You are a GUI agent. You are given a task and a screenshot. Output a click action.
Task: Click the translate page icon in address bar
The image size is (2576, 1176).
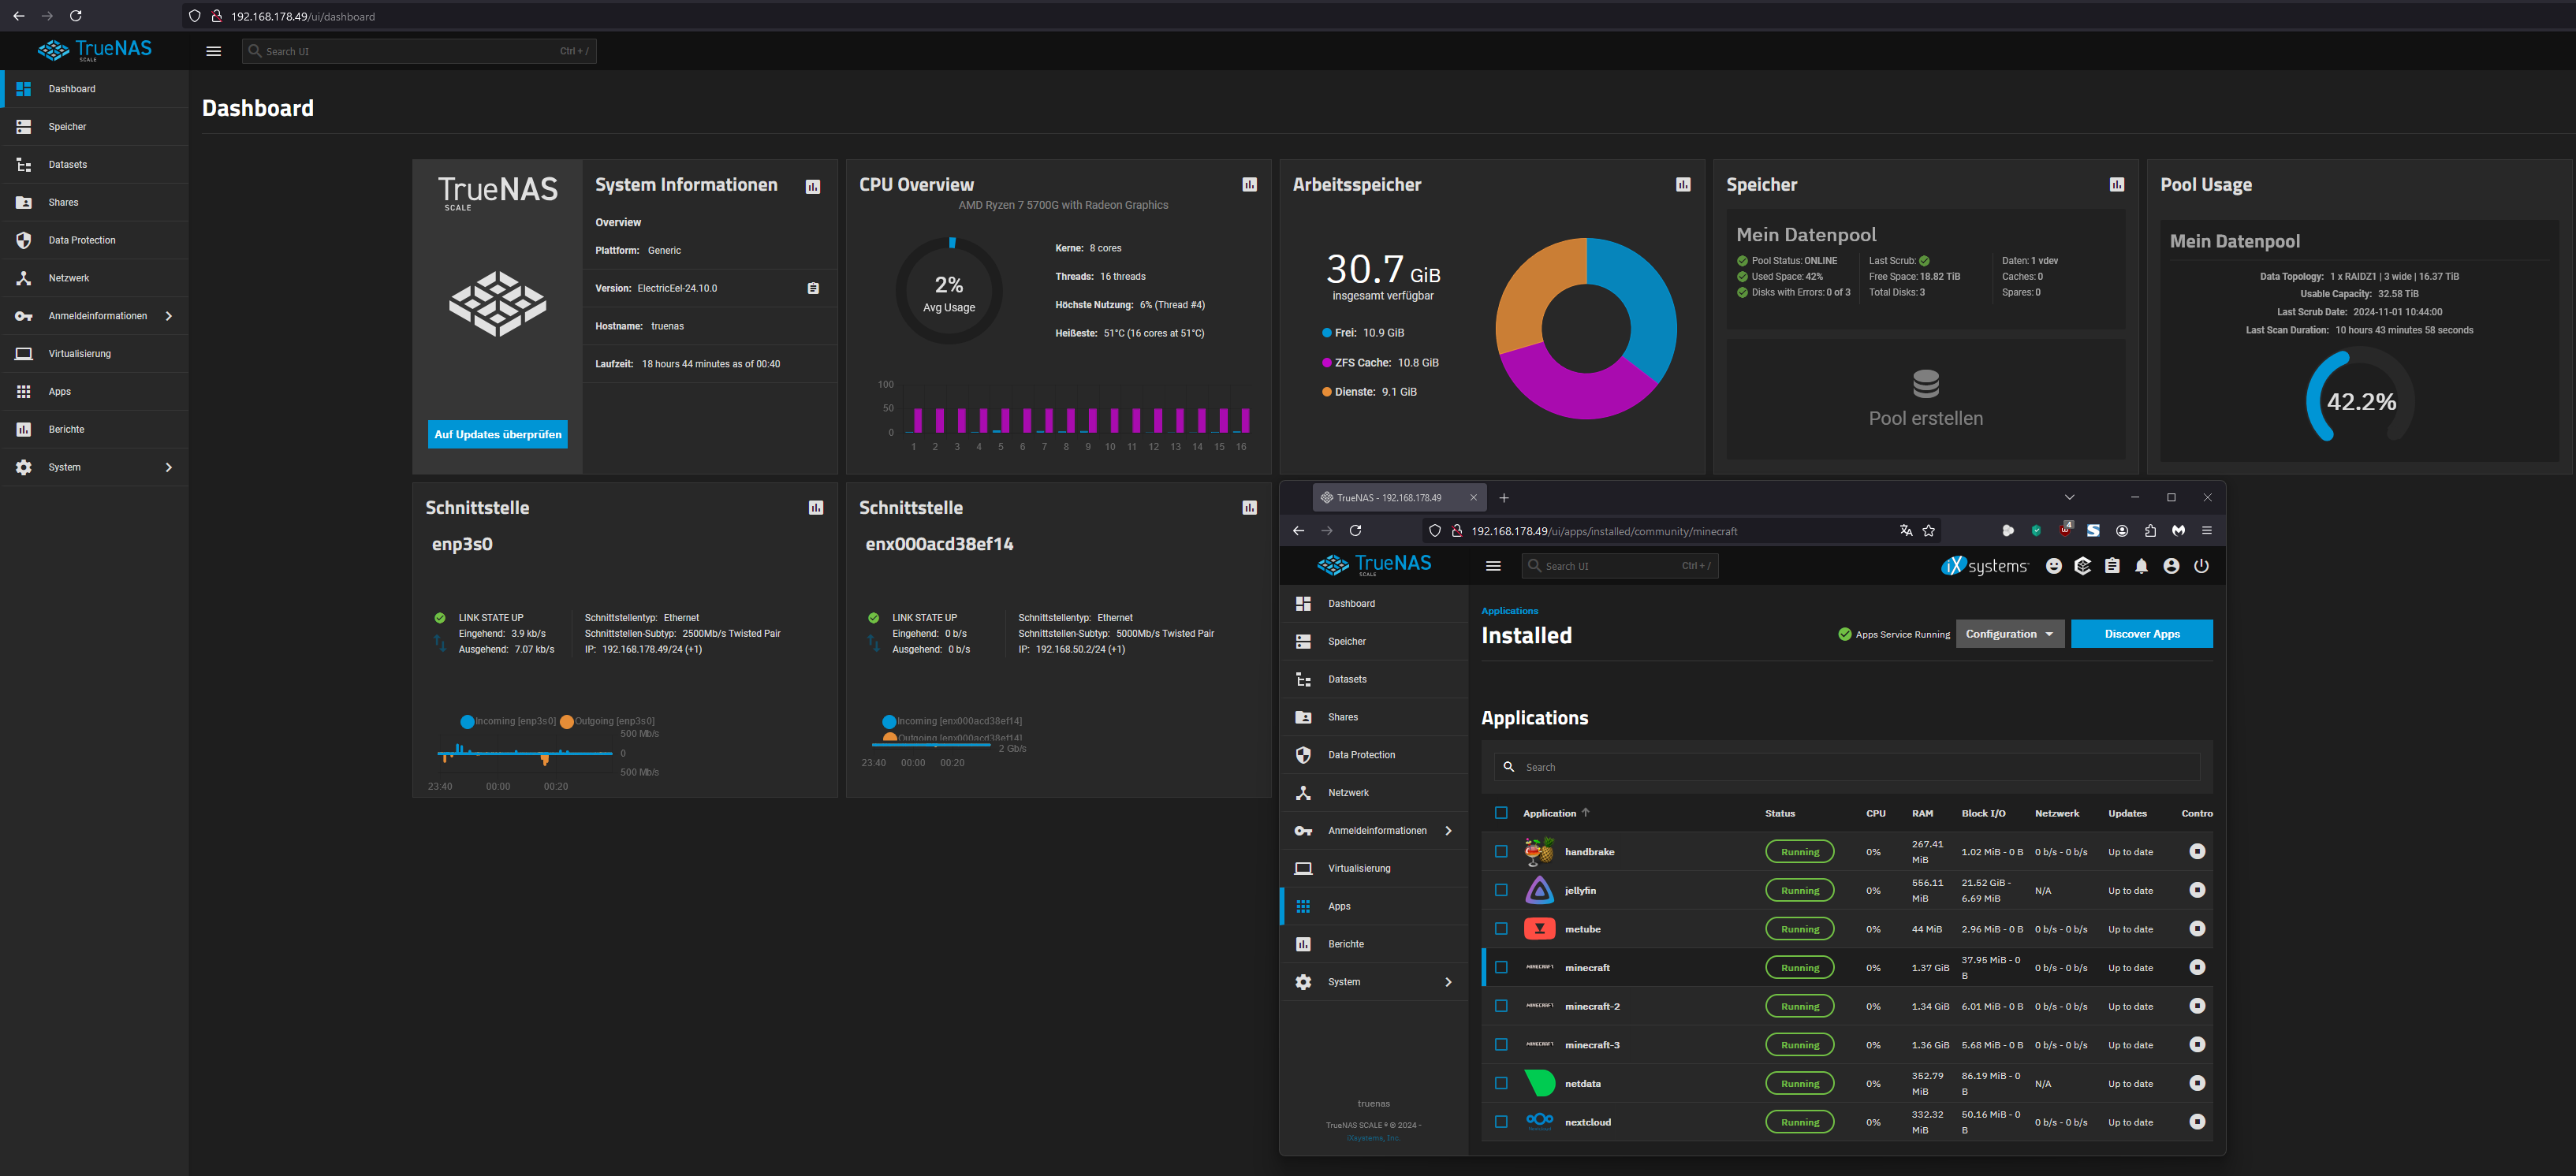1906,531
